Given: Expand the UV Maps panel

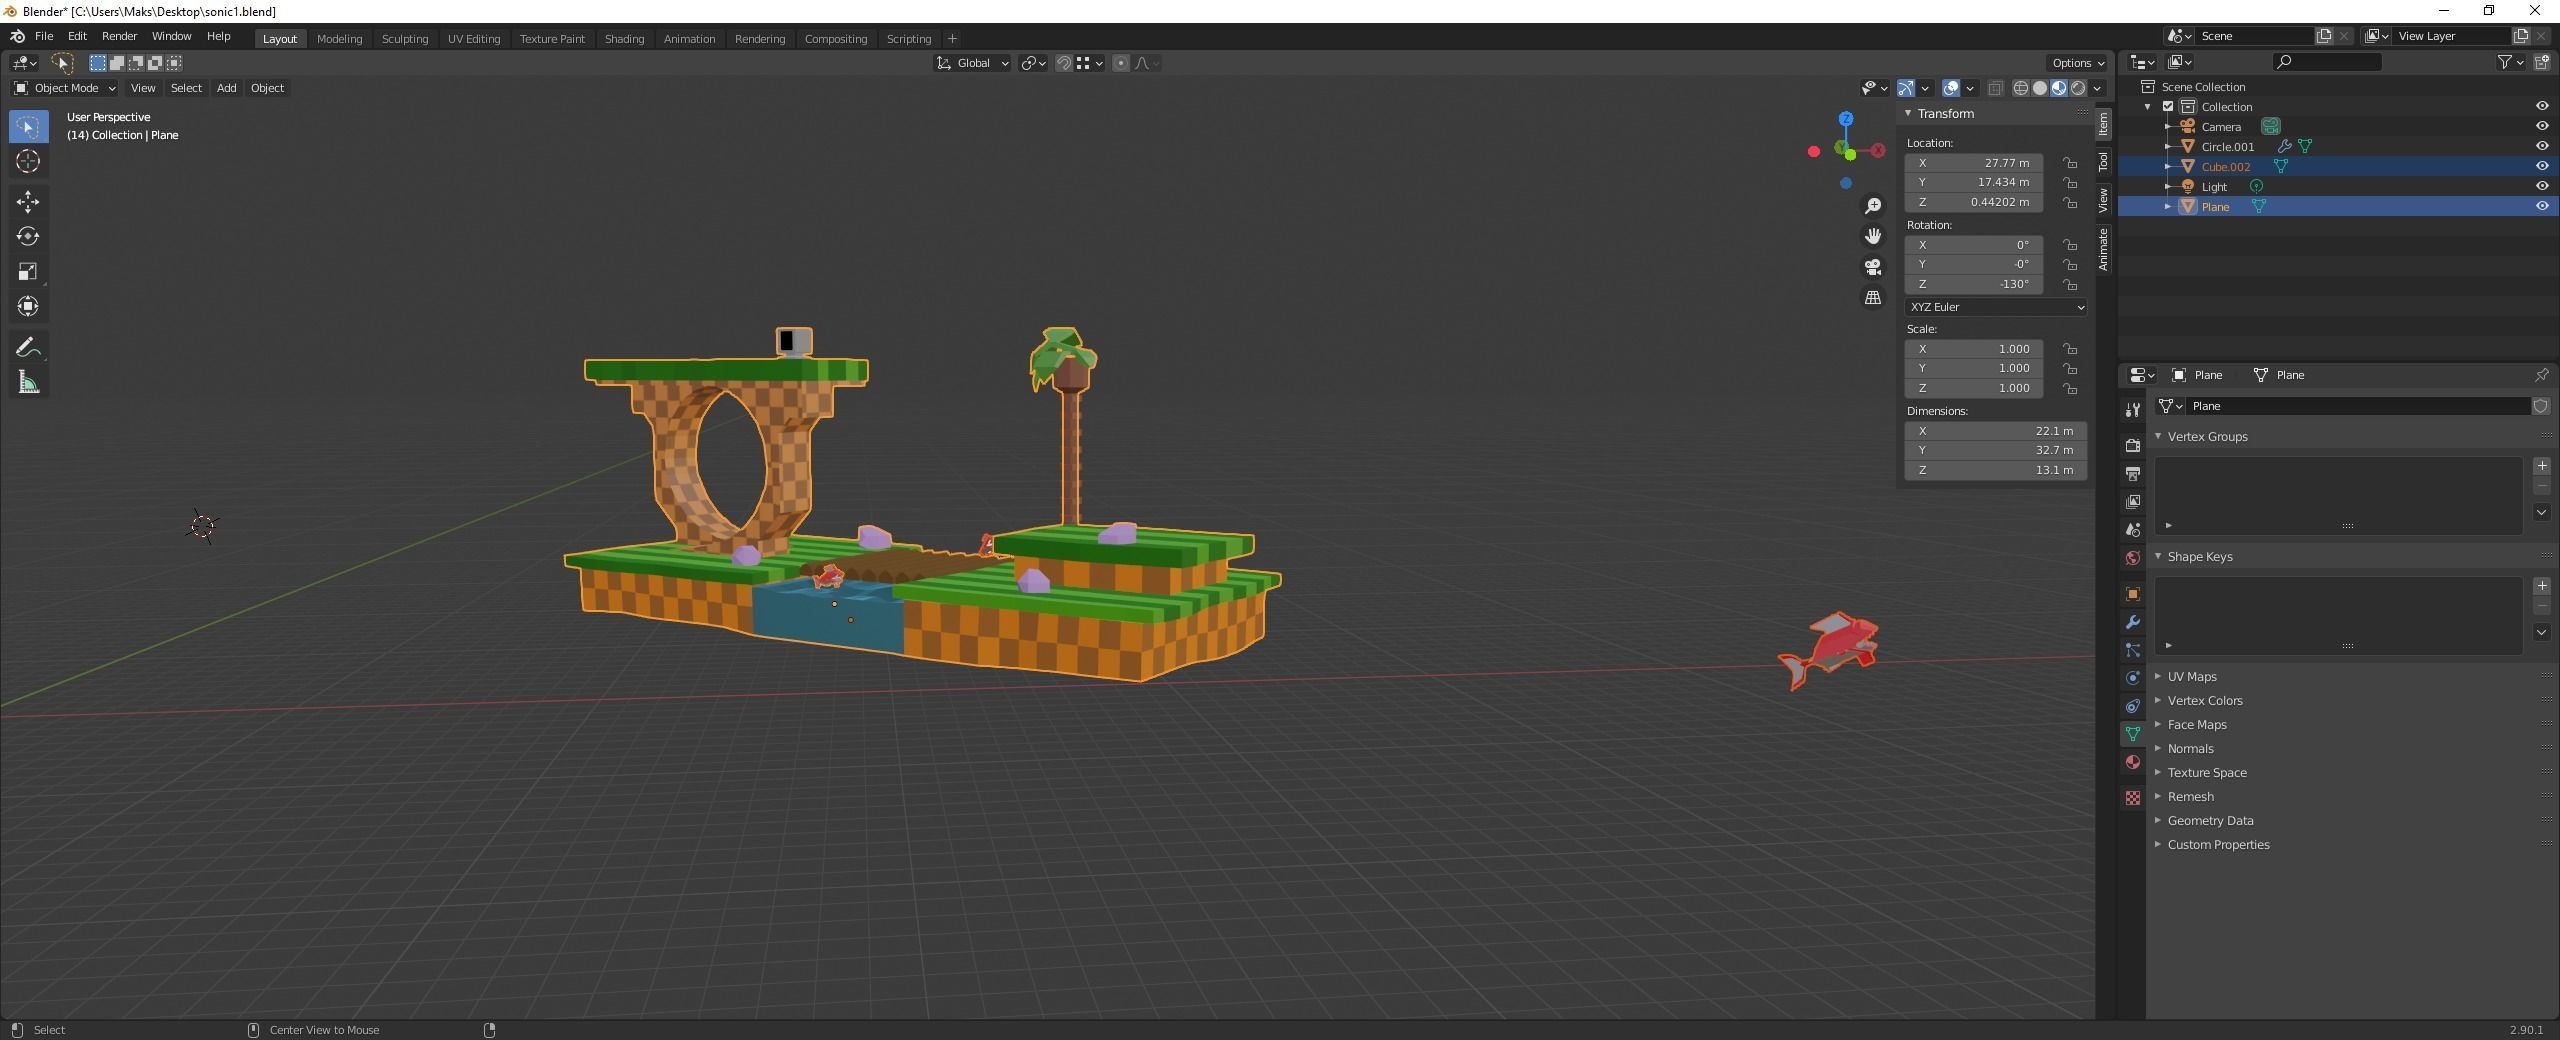Looking at the screenshot, I should (2191, 677).
